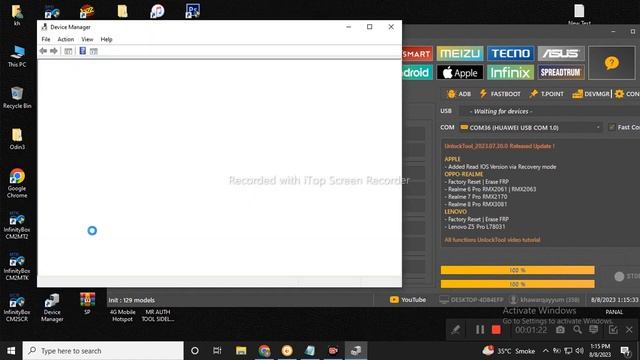The width and height of the screenshot is (640, 360).
Task: Open the T.POINT tool in UnlockTool
Action: click(547, 94)
